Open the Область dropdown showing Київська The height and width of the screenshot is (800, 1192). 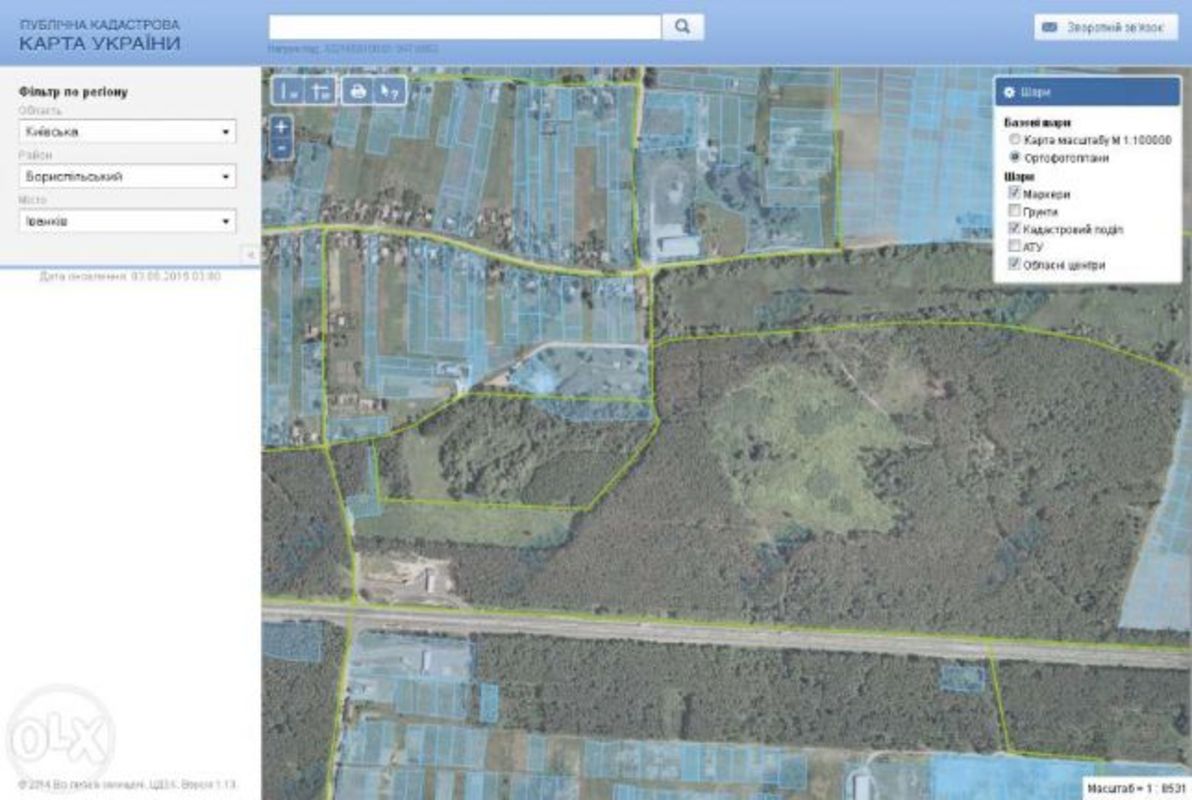point(127,131)
